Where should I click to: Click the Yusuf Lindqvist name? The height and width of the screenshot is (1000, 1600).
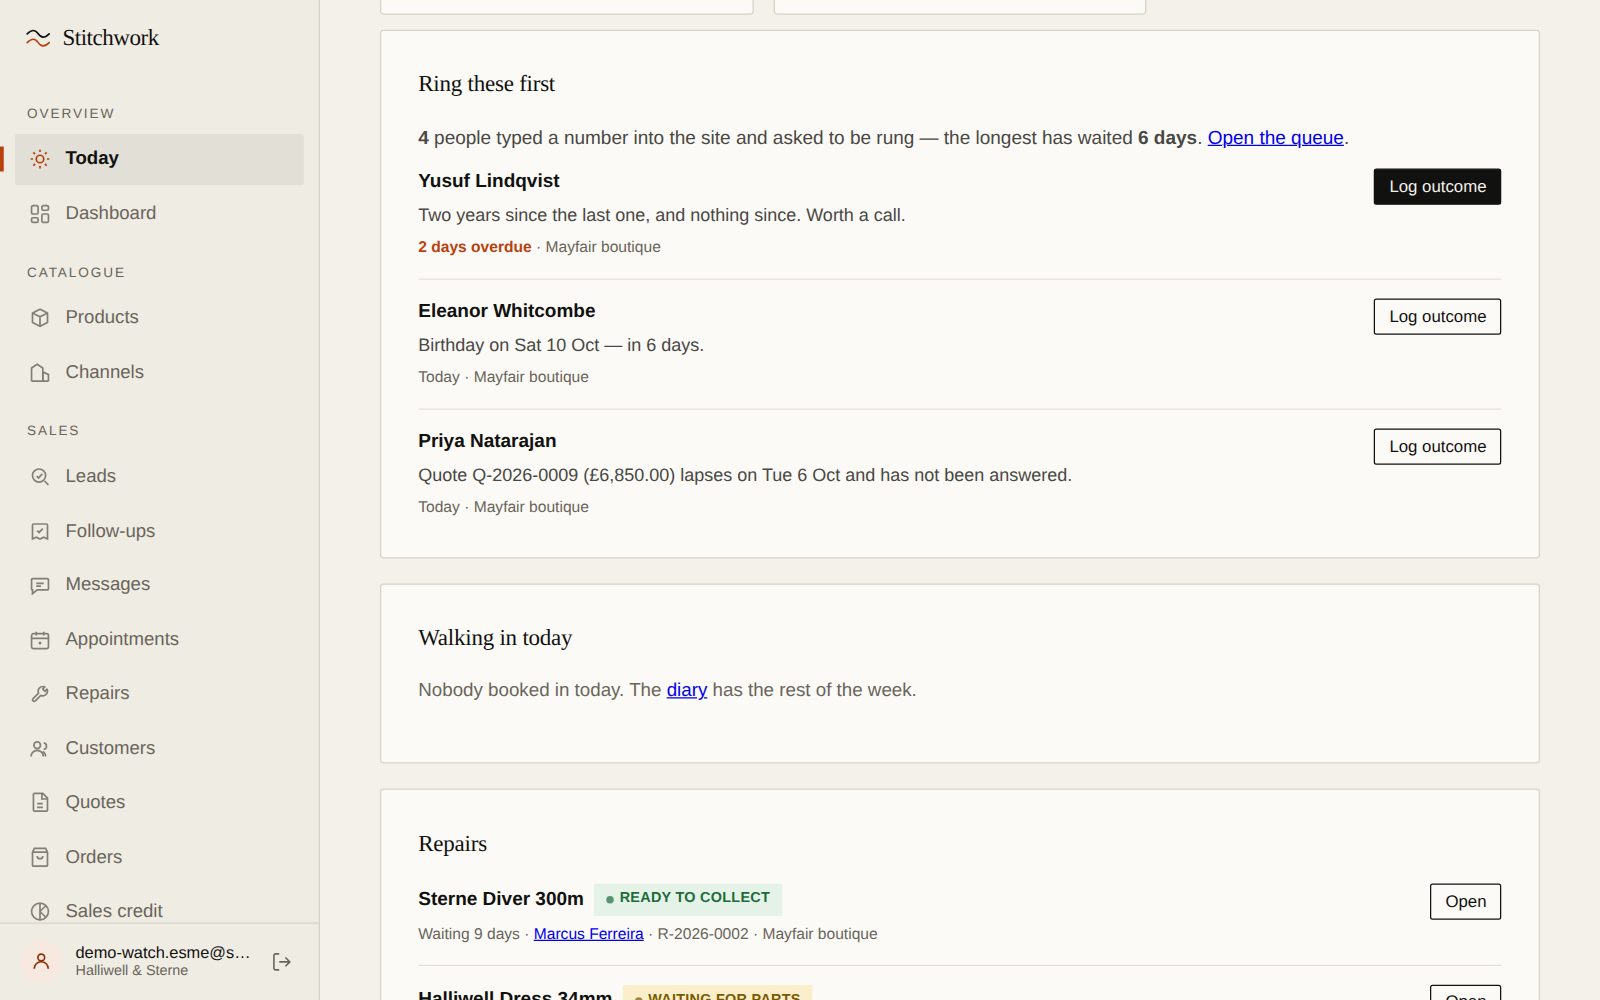click(488, 181)
